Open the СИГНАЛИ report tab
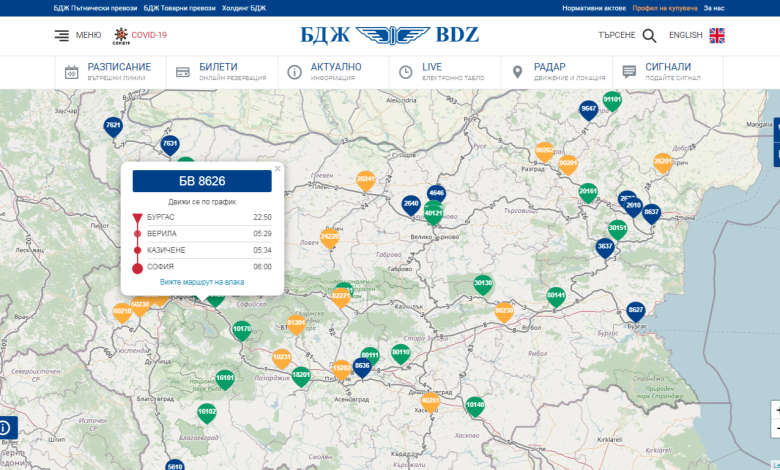Image resolution: width=780 pixels, height=470 pixels. (x=668, y=72)
